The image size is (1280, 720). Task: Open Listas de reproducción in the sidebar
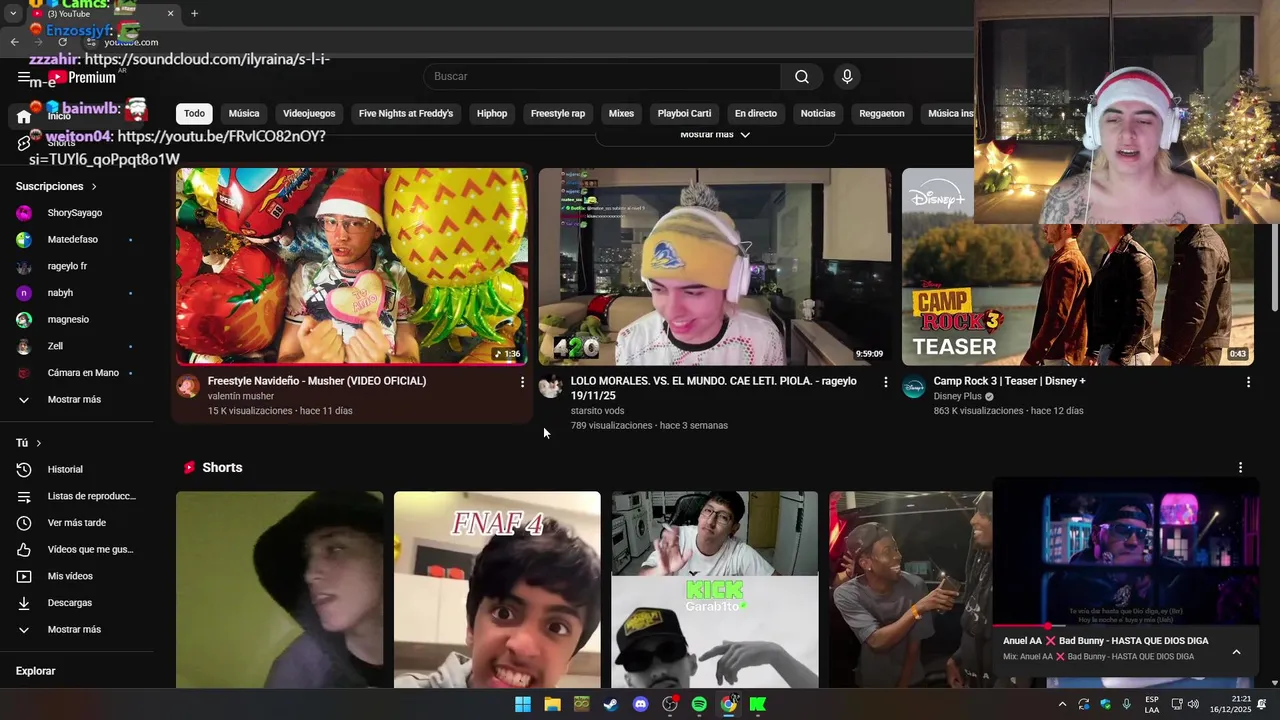pyautogui.click(x=77, y=497)
